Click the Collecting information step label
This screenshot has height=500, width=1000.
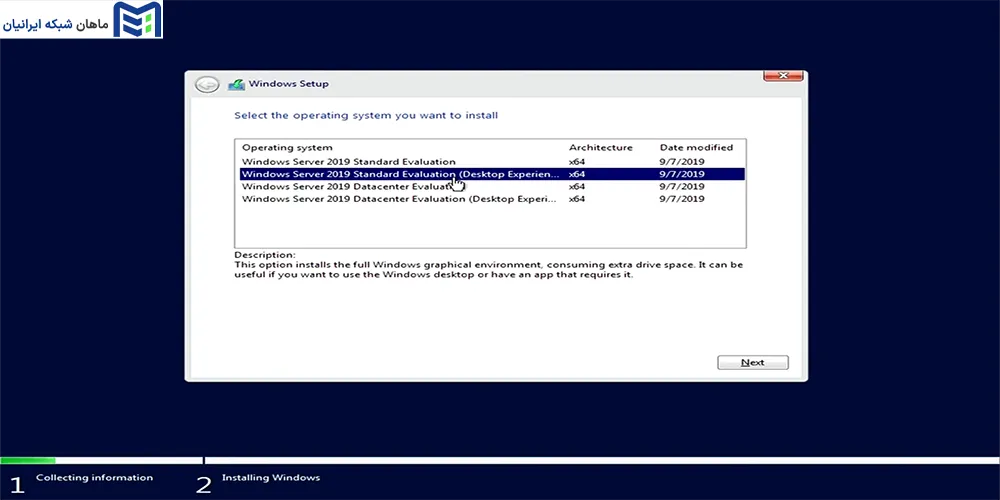click(x=94, y=478)
